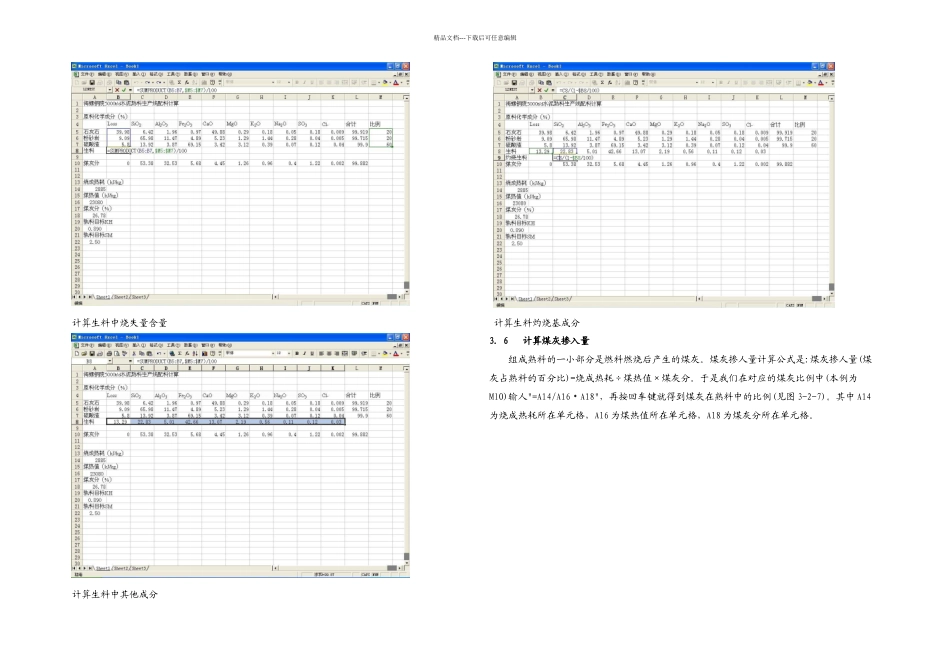Click Borders icon in lower-left Excel window

pyautogui.click(x=374, y=353)
